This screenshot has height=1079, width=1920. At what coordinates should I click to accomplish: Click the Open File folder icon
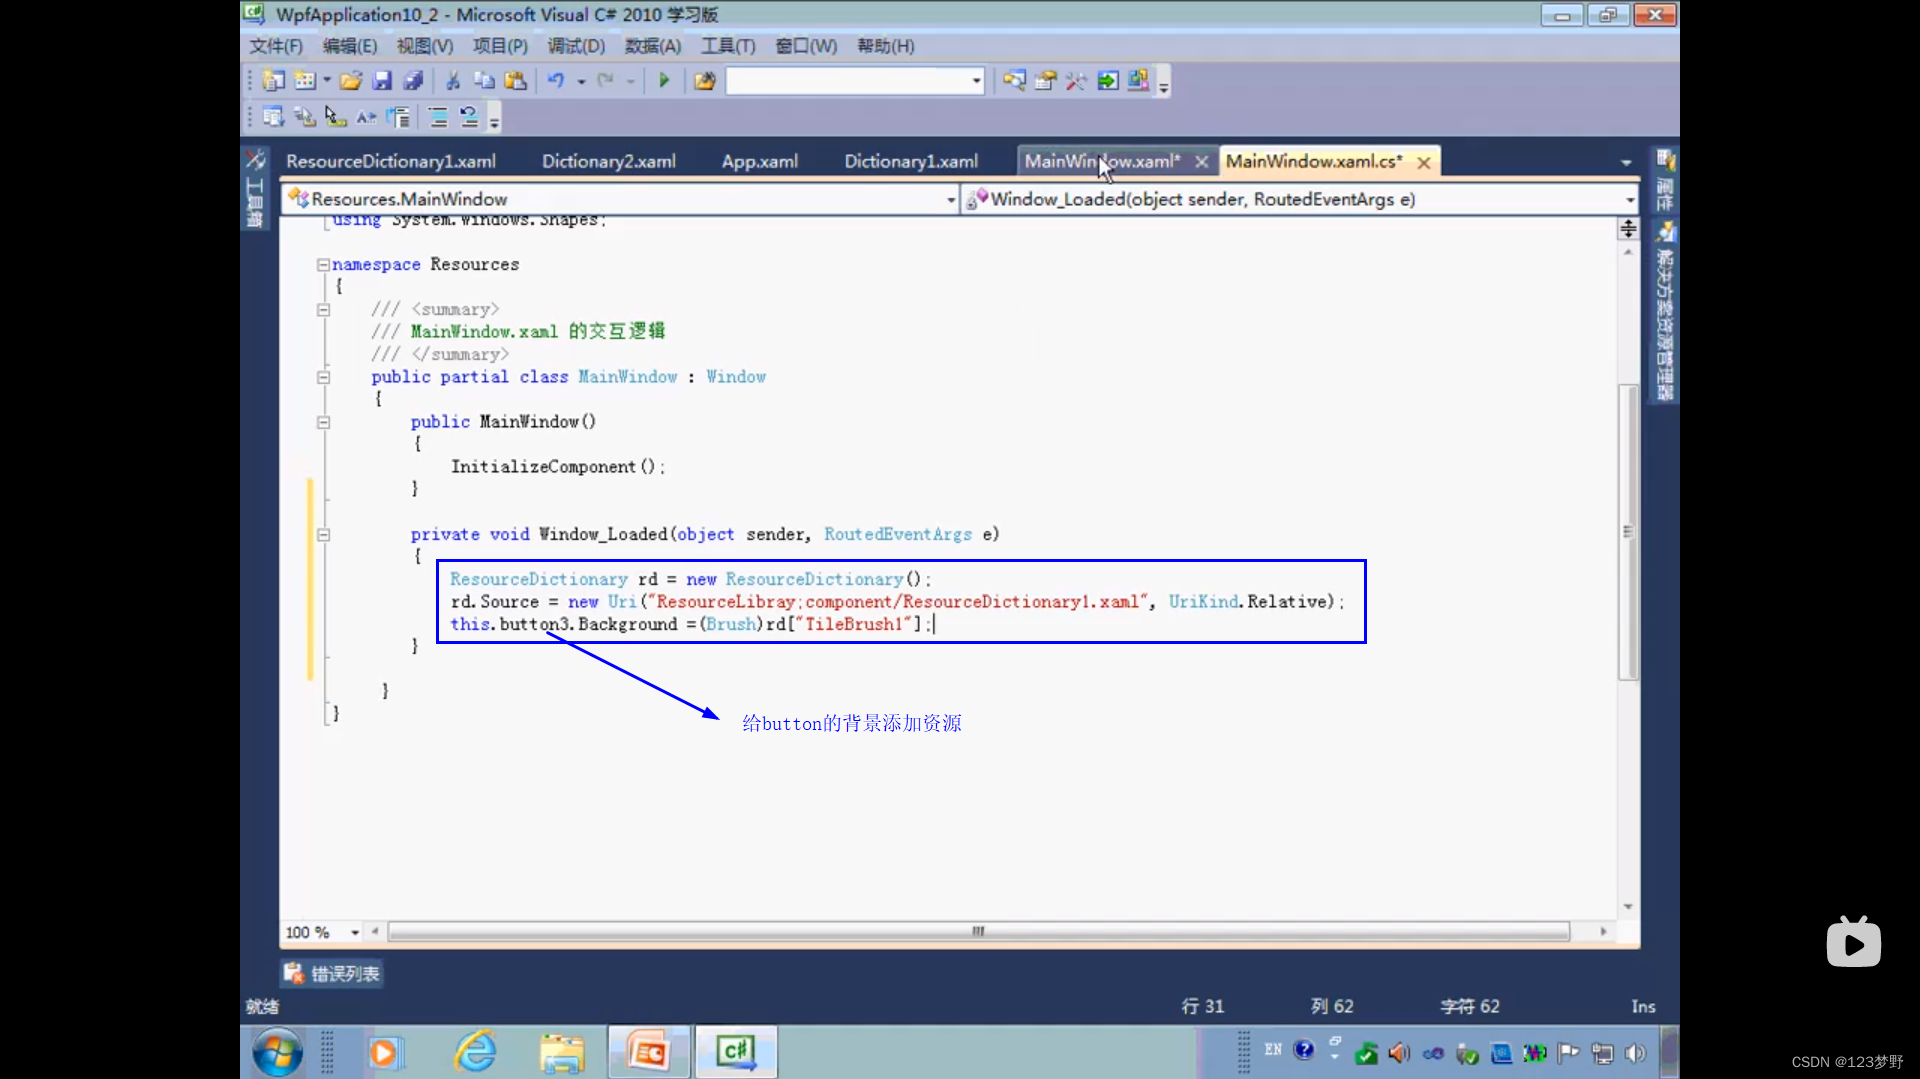click(351, 81)
